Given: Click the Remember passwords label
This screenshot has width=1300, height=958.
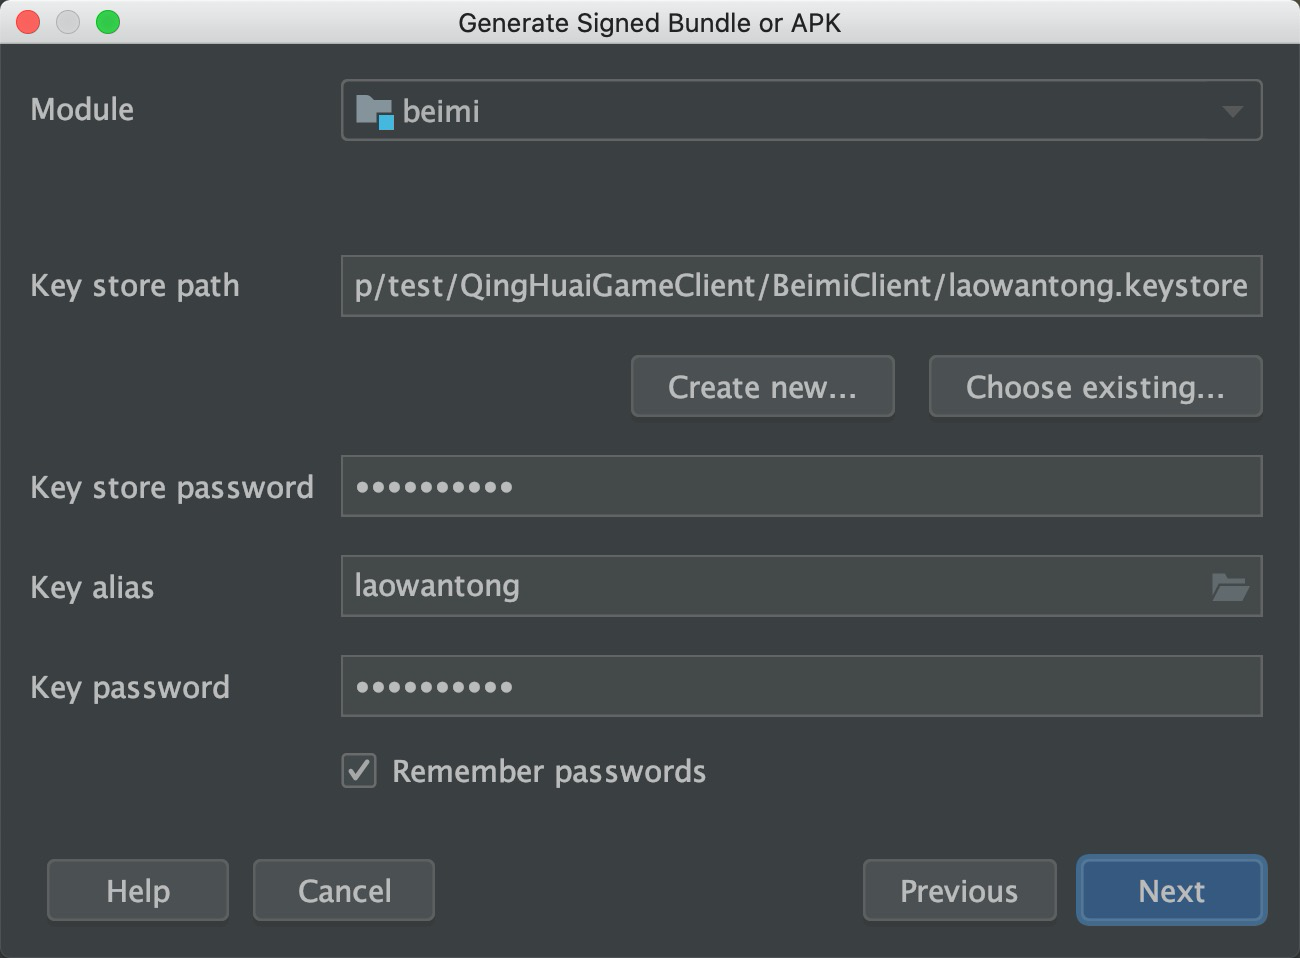Looking at the screenshot, I should [549, 772].
